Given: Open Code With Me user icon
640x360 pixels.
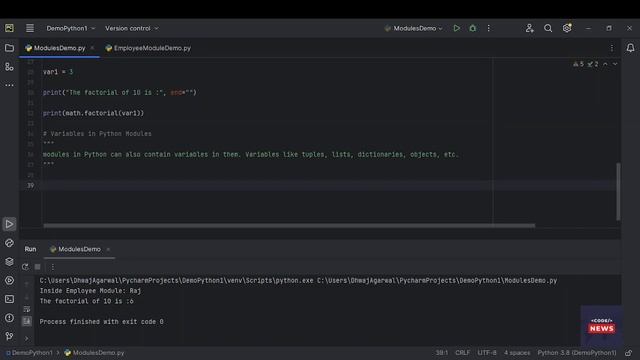Looking at the screenshot, I should 529,28.
